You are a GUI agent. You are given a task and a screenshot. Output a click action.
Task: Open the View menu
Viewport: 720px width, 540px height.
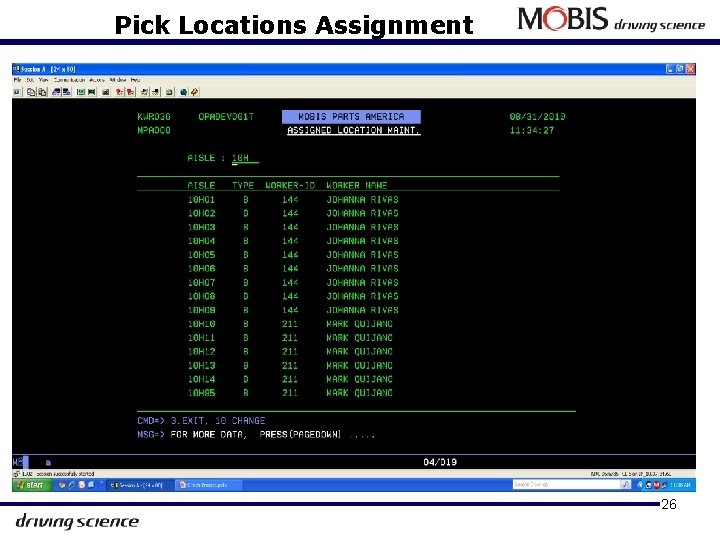click(x=44, y=80)
